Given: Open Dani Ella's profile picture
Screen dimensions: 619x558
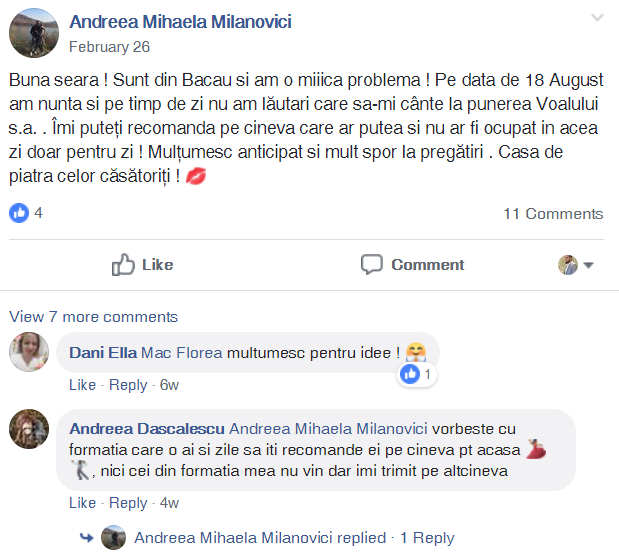Looking at the screenshot, I should (x=29, y=353).
